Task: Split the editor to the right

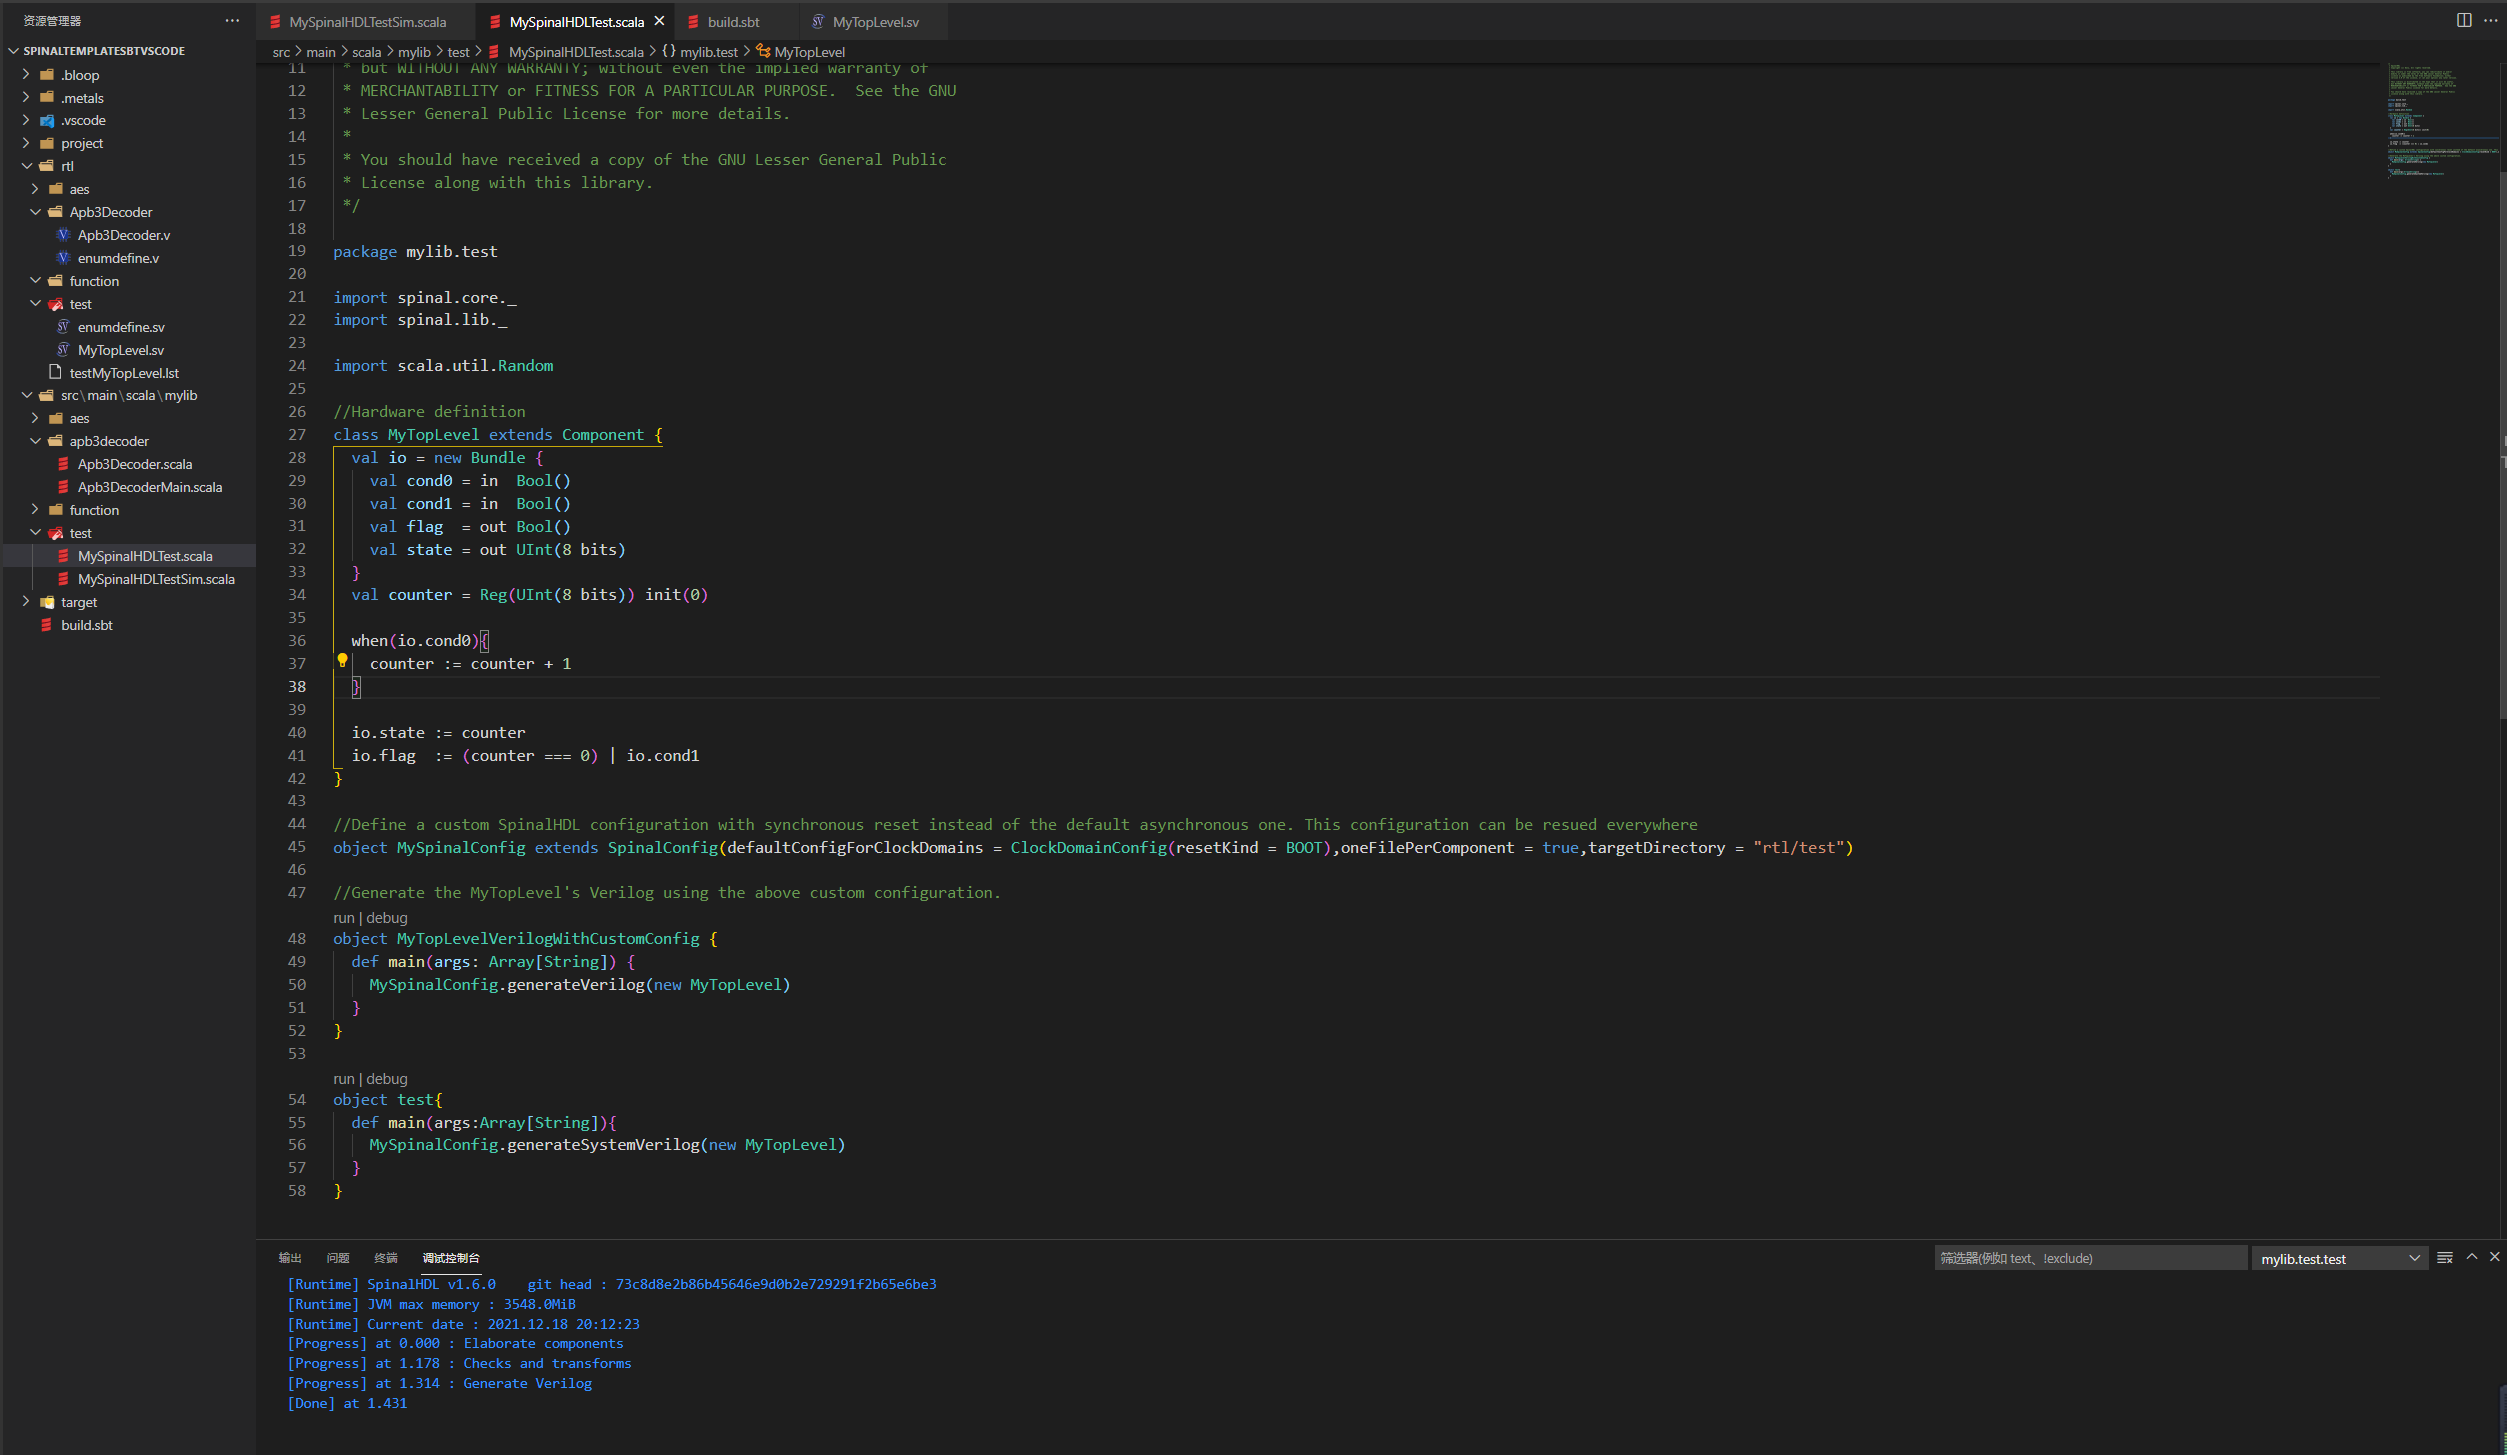Action: [x=2464, y=20]
